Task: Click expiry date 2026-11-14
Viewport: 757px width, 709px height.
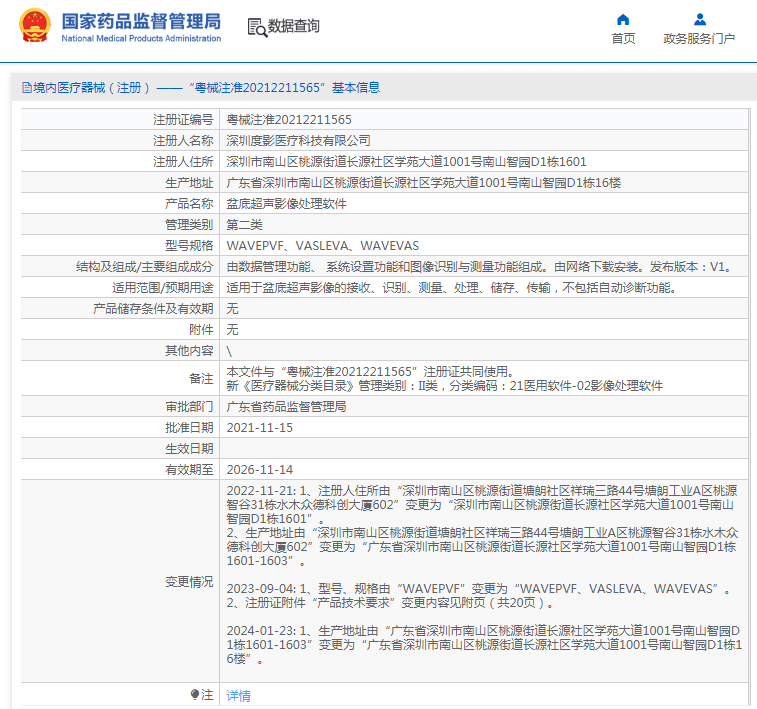Action: tap(260, 470)
